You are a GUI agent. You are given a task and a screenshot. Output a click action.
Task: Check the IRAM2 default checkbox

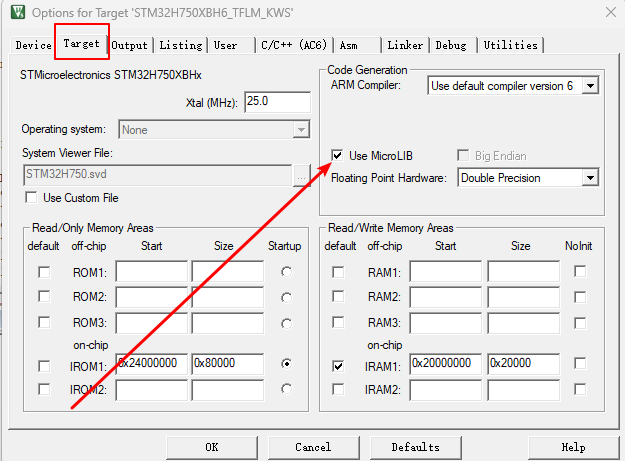[x=338, y=389]
